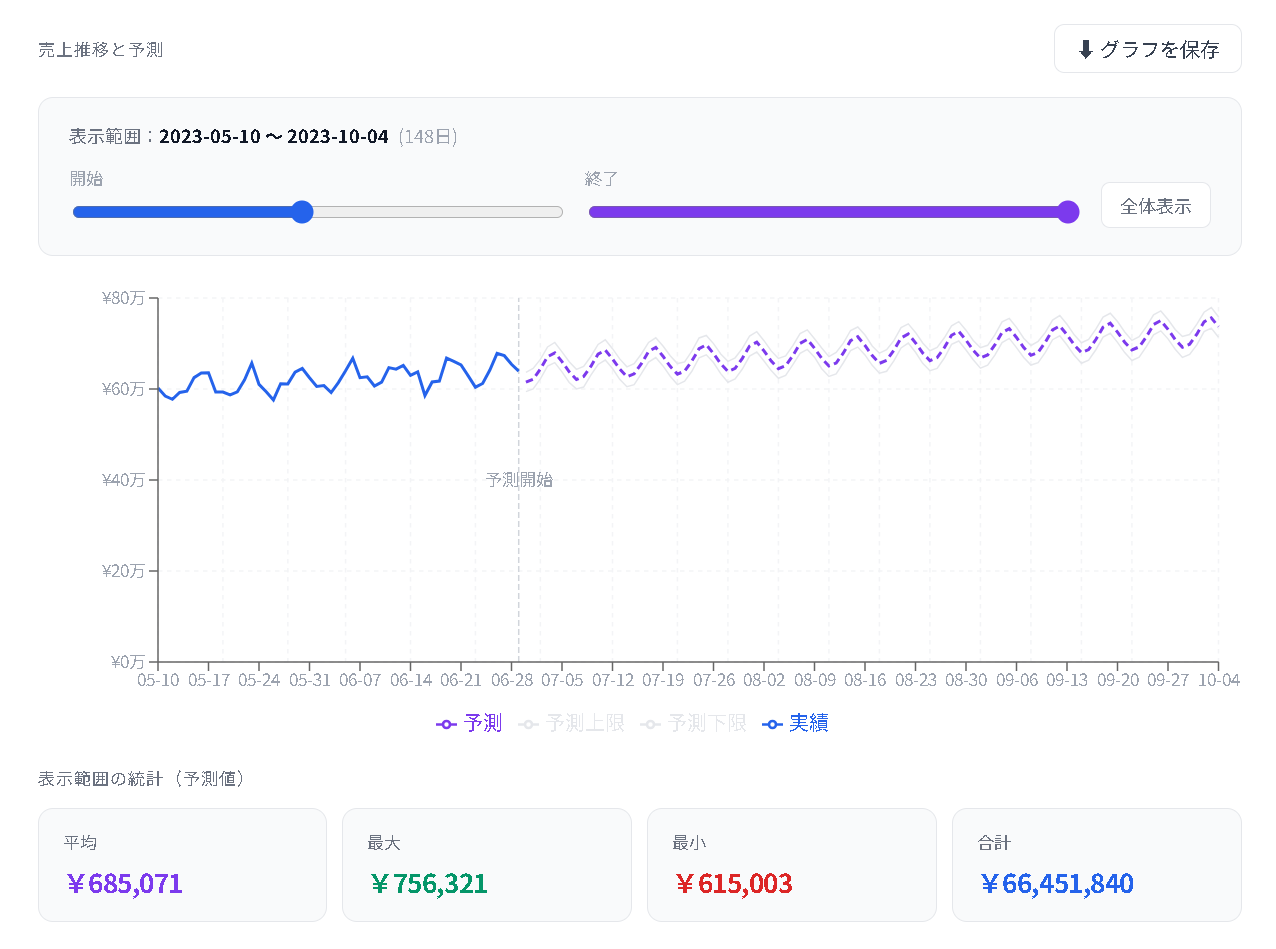Click the 最小 ¥615,003 card
This screenshot has width=1276, height=949.
click(792, 865)
